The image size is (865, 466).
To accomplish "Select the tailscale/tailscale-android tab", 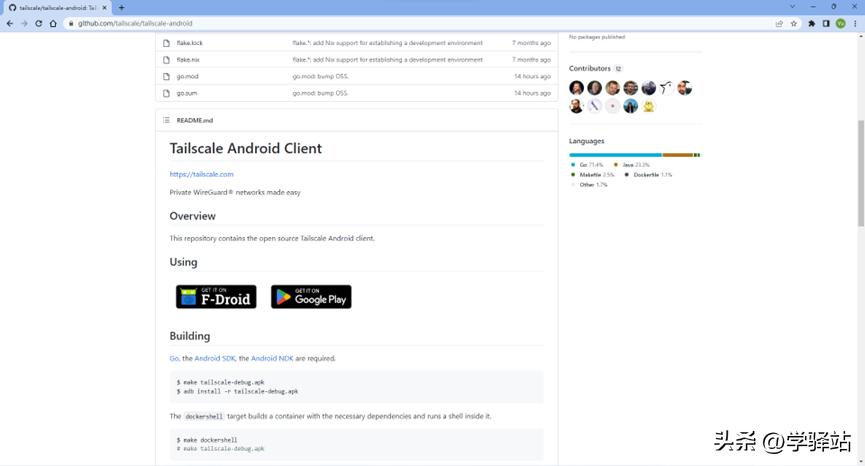I will click(57, 8).
